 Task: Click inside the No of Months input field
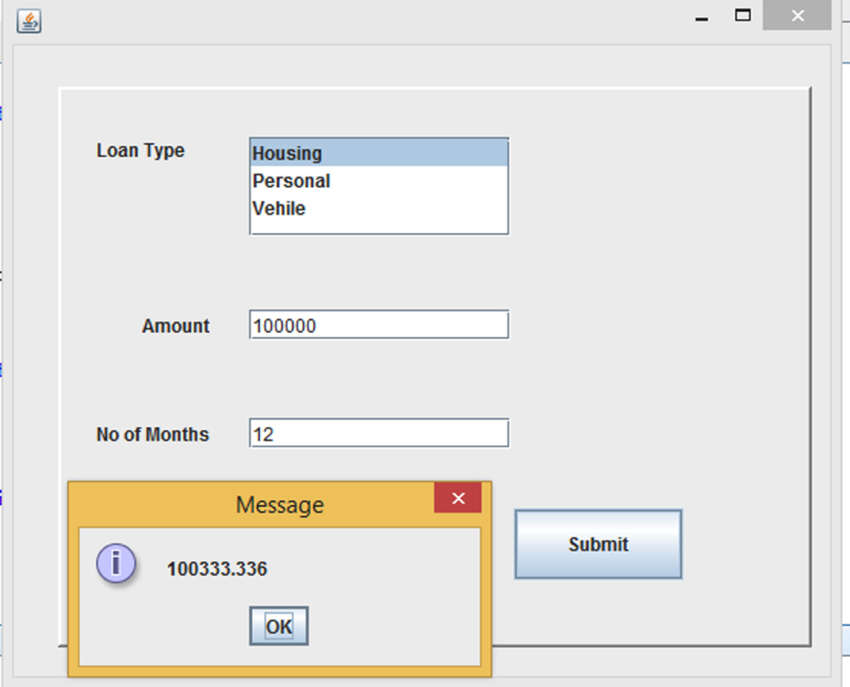pyautogui.click(x=380, y=432)
